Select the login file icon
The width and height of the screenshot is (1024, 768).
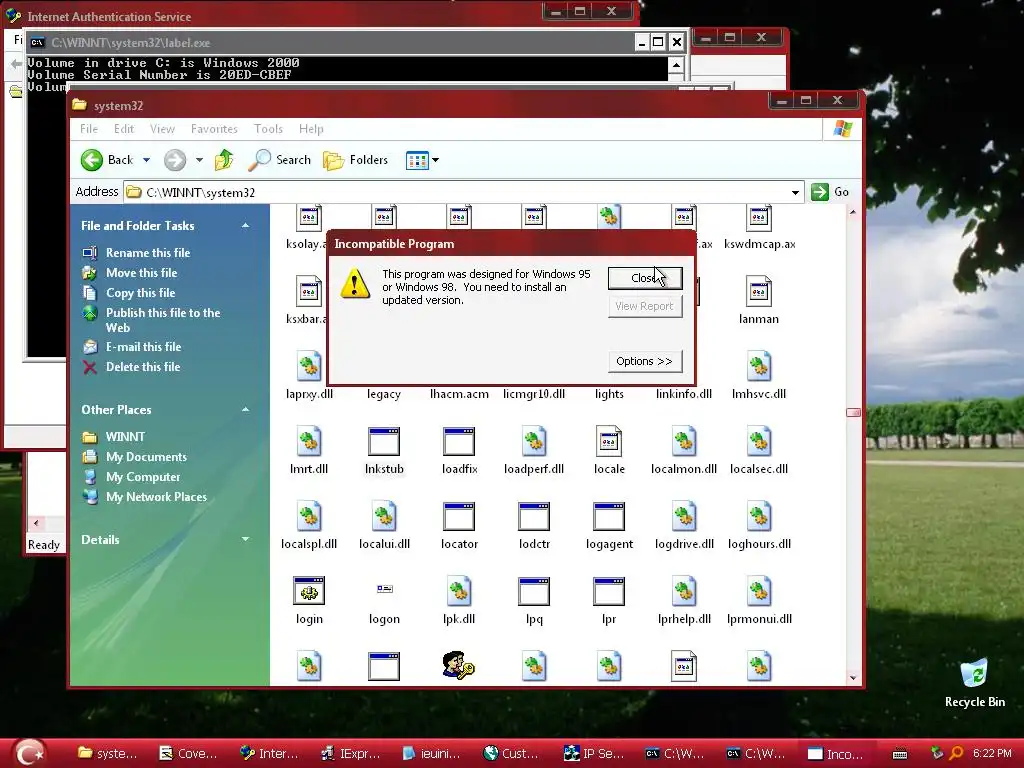(309, 592)
